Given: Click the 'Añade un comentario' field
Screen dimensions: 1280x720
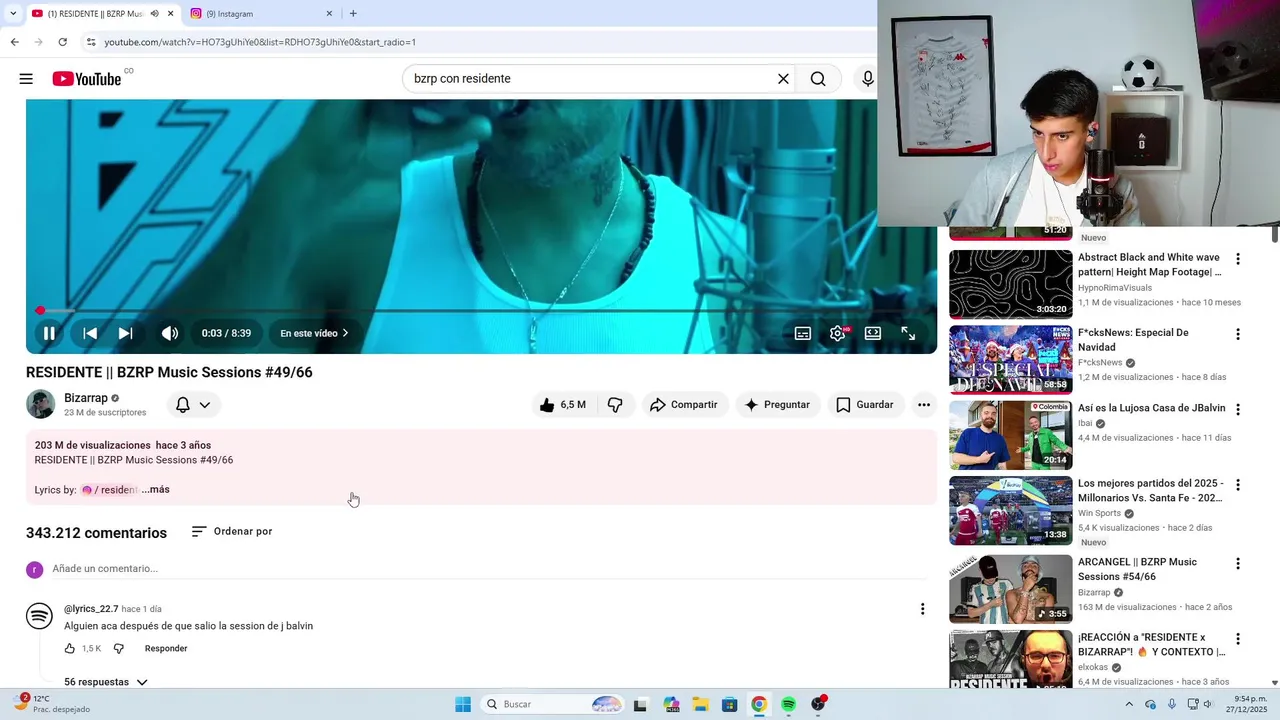Looking at the screenshot, I should pos(489,569).
